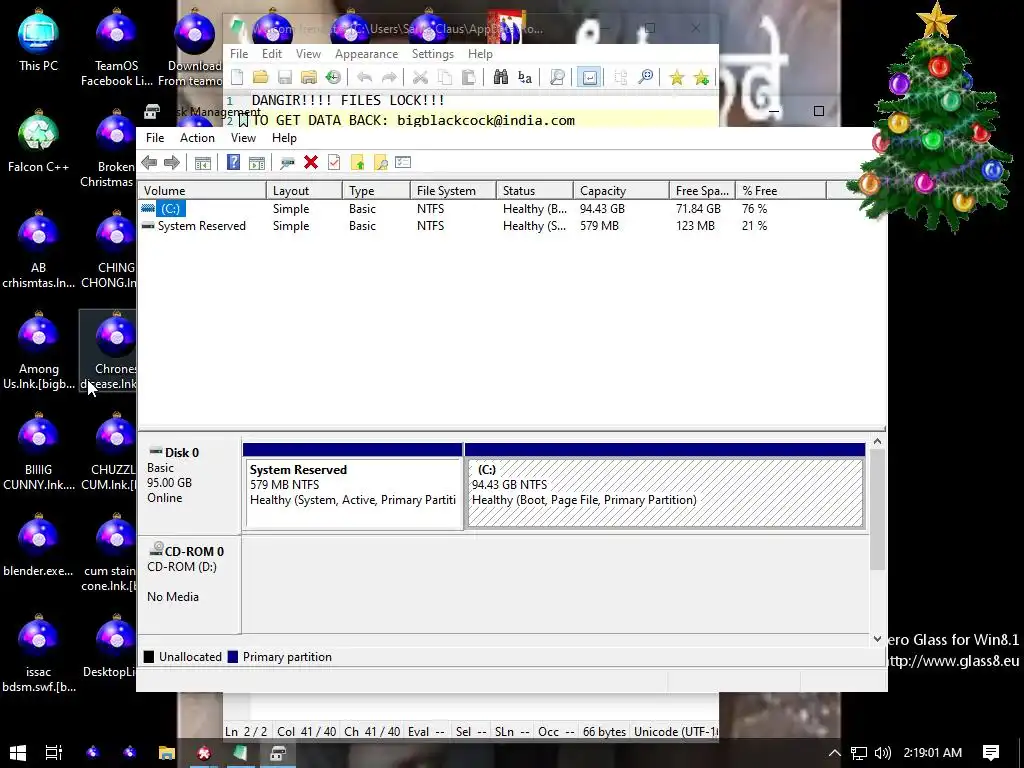Click the Paste clipboard icon in Notepad

pos(468,78)
